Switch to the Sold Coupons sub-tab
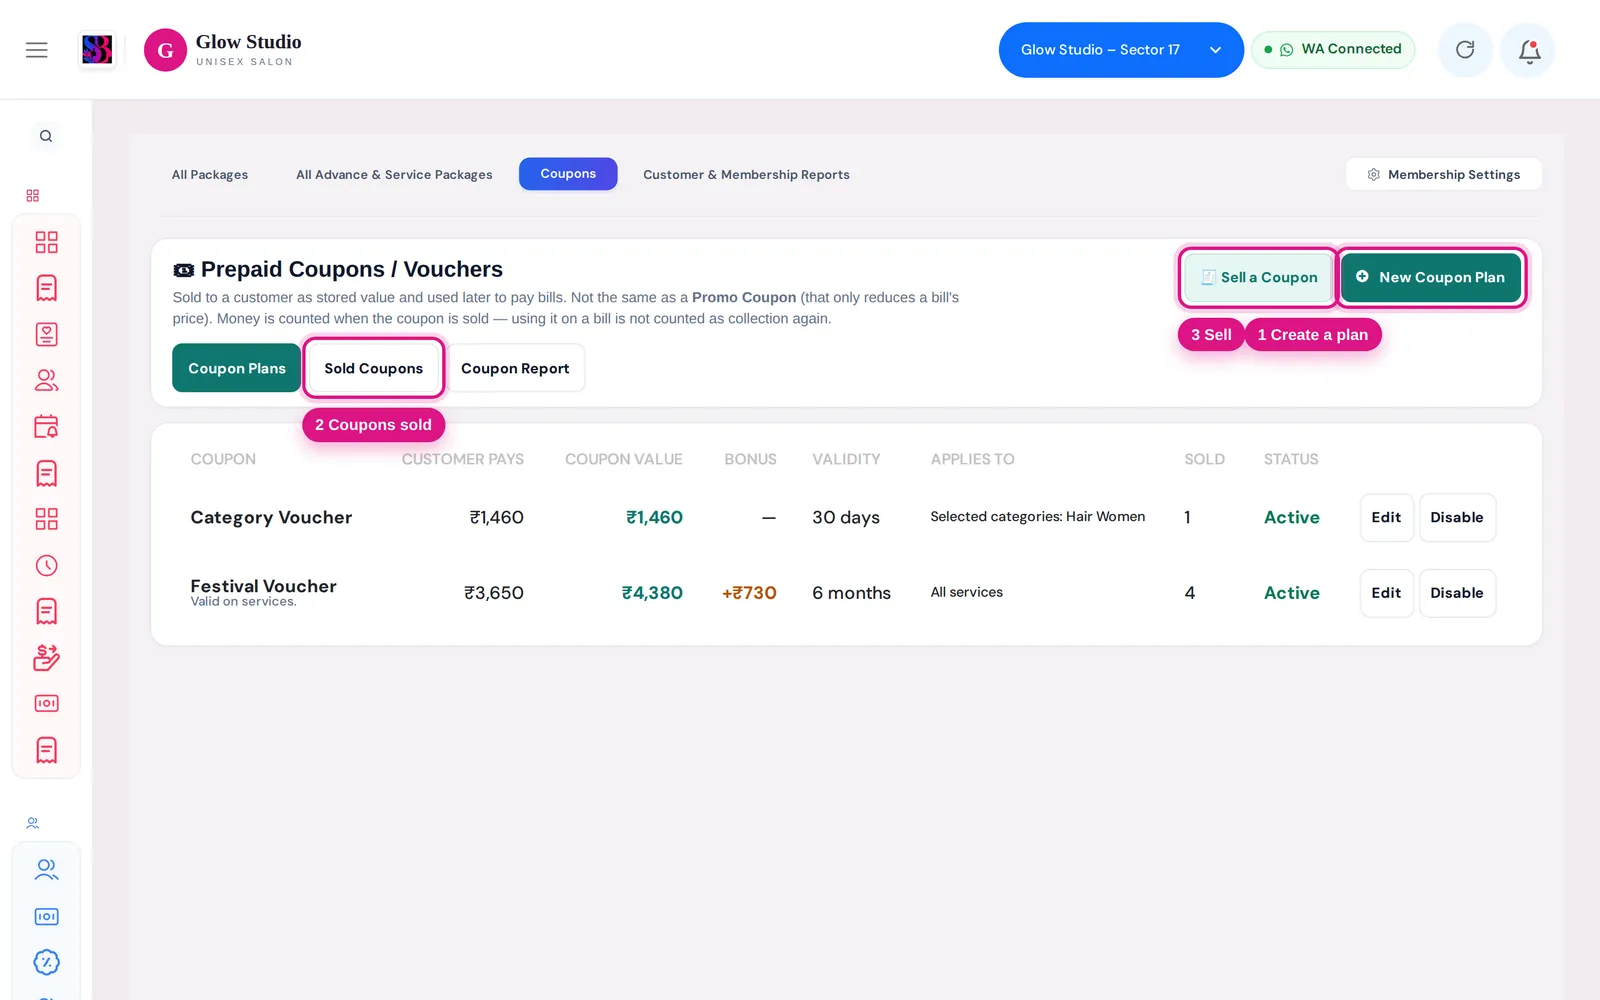Image resolution: width=1600 pixels, height=1000 pixels. 373,368
